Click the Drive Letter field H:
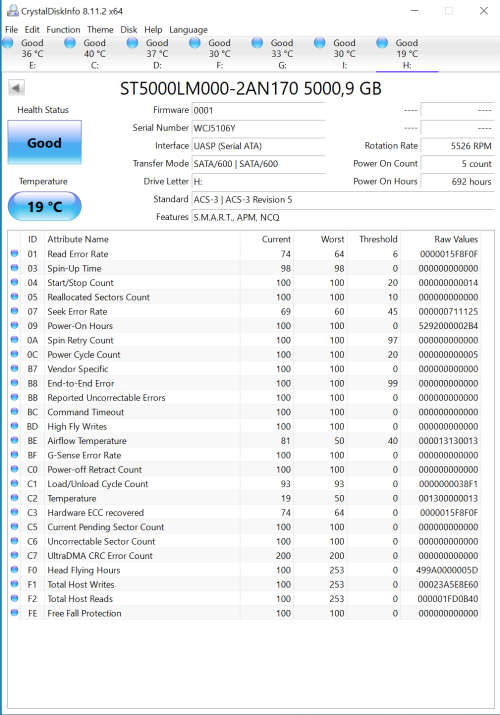 coord(258,181)
